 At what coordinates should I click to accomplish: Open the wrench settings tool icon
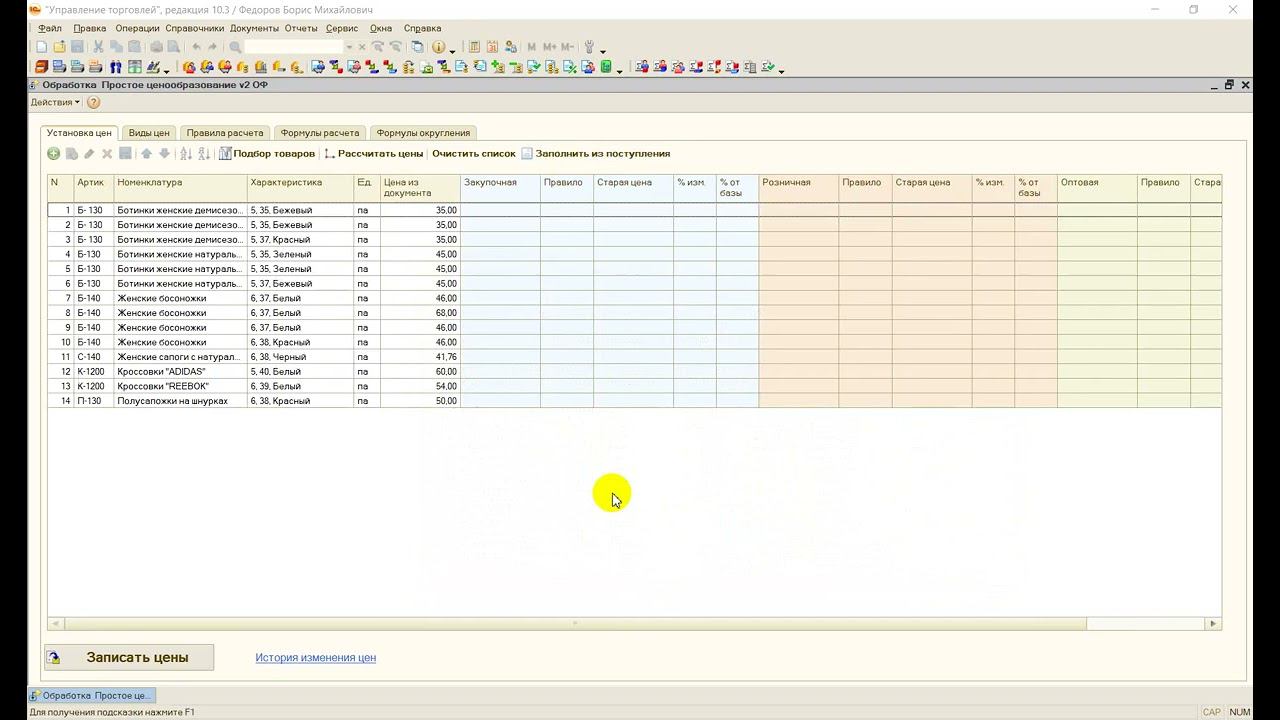click(589, 47)
